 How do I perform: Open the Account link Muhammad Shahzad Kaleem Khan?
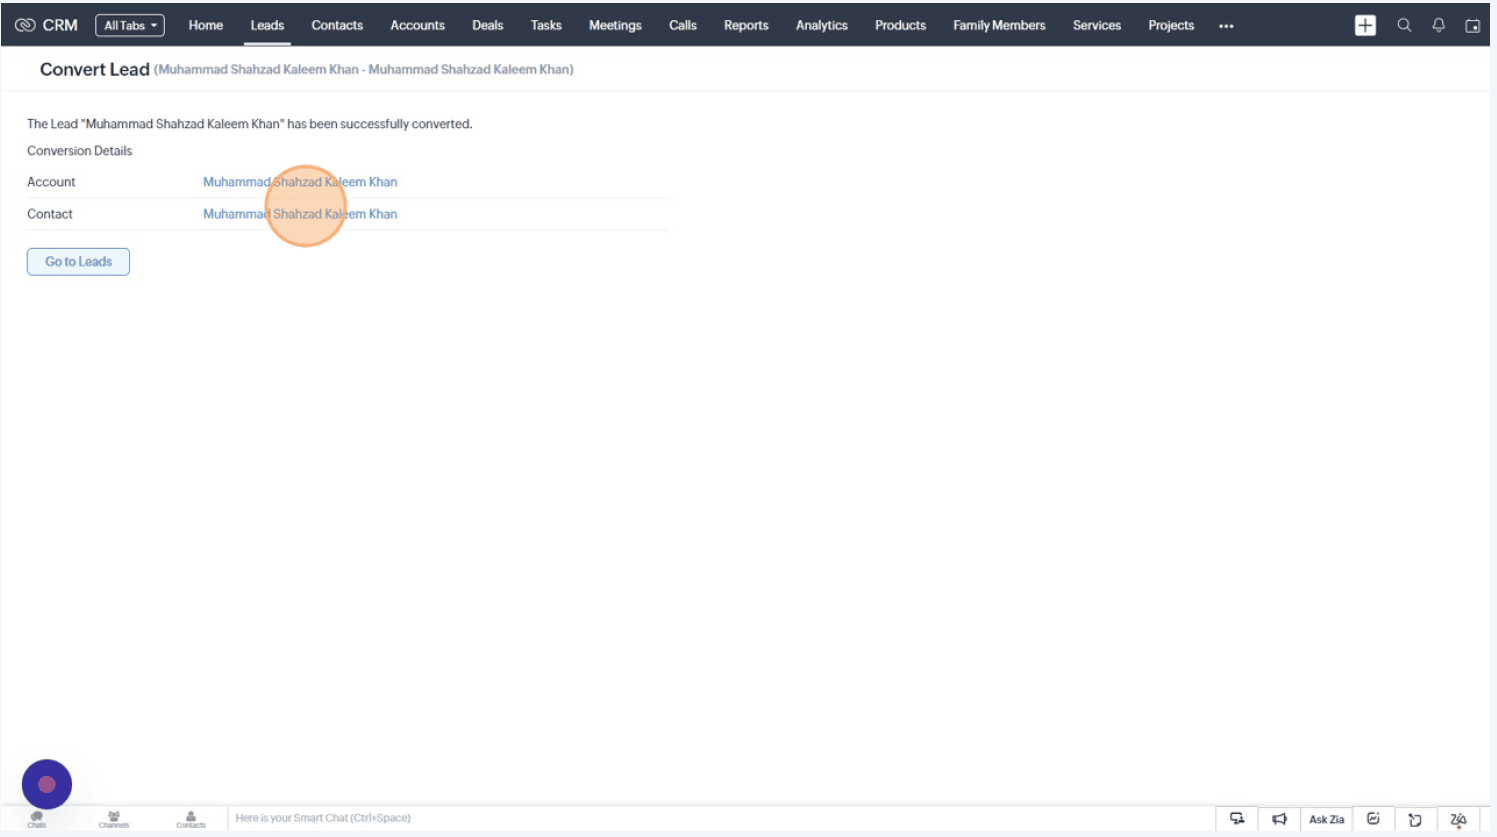pos(300,182)
